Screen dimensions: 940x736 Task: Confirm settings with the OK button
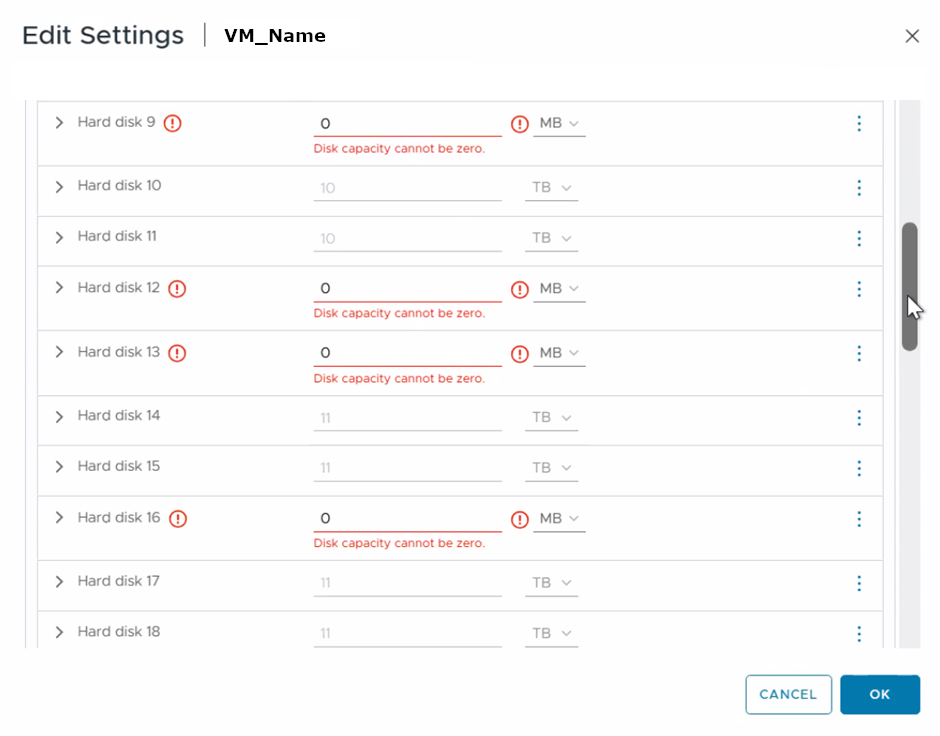click(879, 694)
